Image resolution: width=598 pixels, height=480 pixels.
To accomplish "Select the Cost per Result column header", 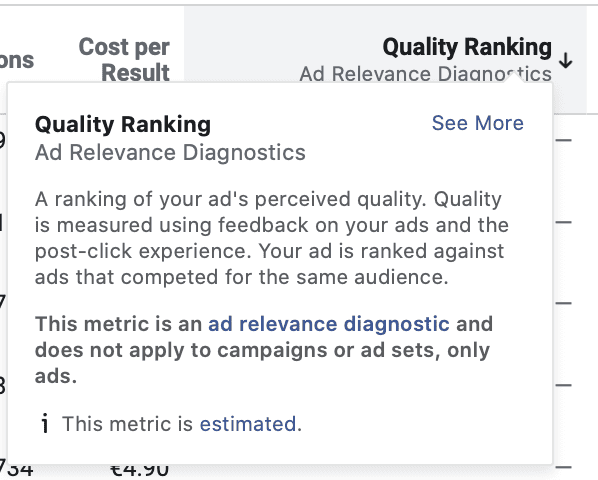I will click(124, 59).
